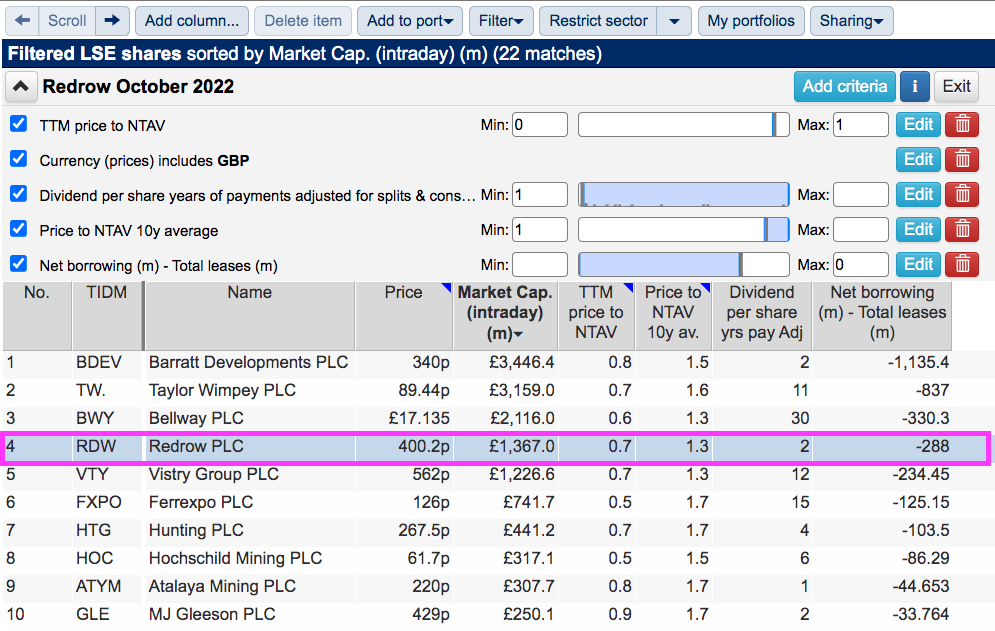This screenshot has width=995, height=631.
Task: Delete the Price to NTAV 10y average criterion
Action: [x=962, y=229]
